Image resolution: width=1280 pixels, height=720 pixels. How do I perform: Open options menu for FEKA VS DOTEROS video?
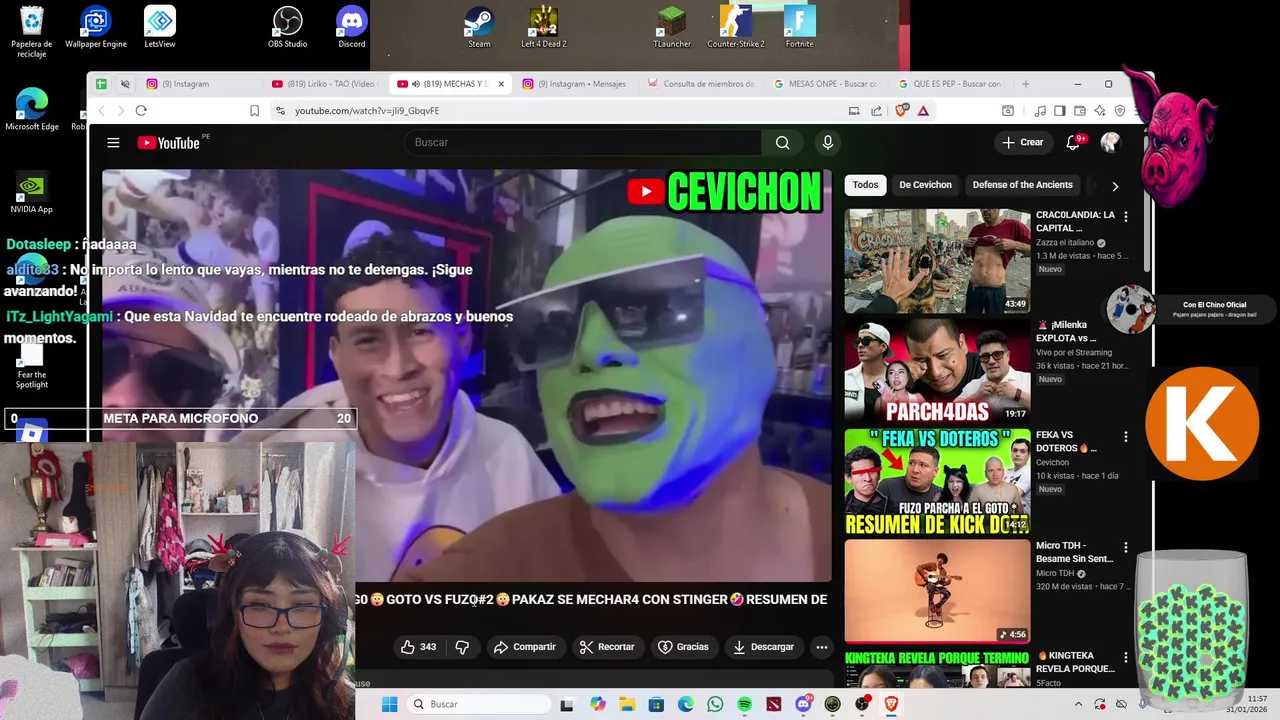(x=1126, y=437)
